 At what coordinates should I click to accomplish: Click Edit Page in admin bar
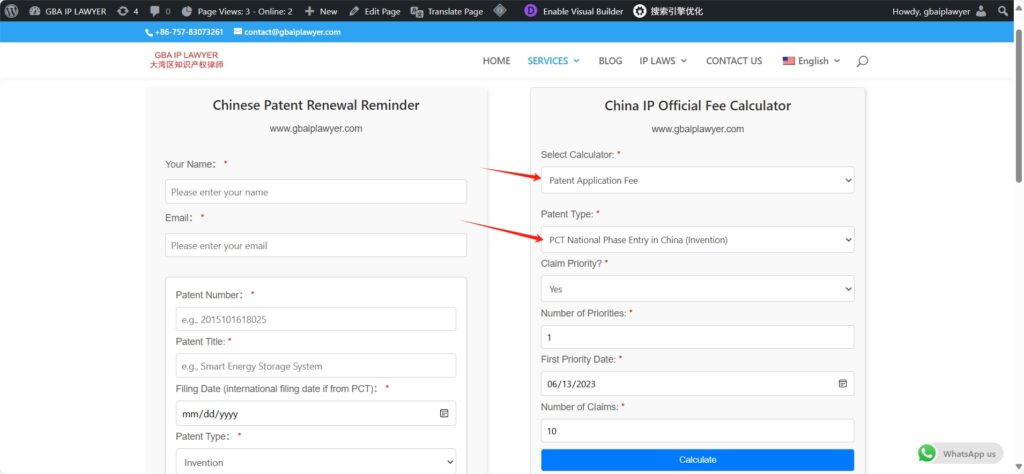tap(375, 11)
